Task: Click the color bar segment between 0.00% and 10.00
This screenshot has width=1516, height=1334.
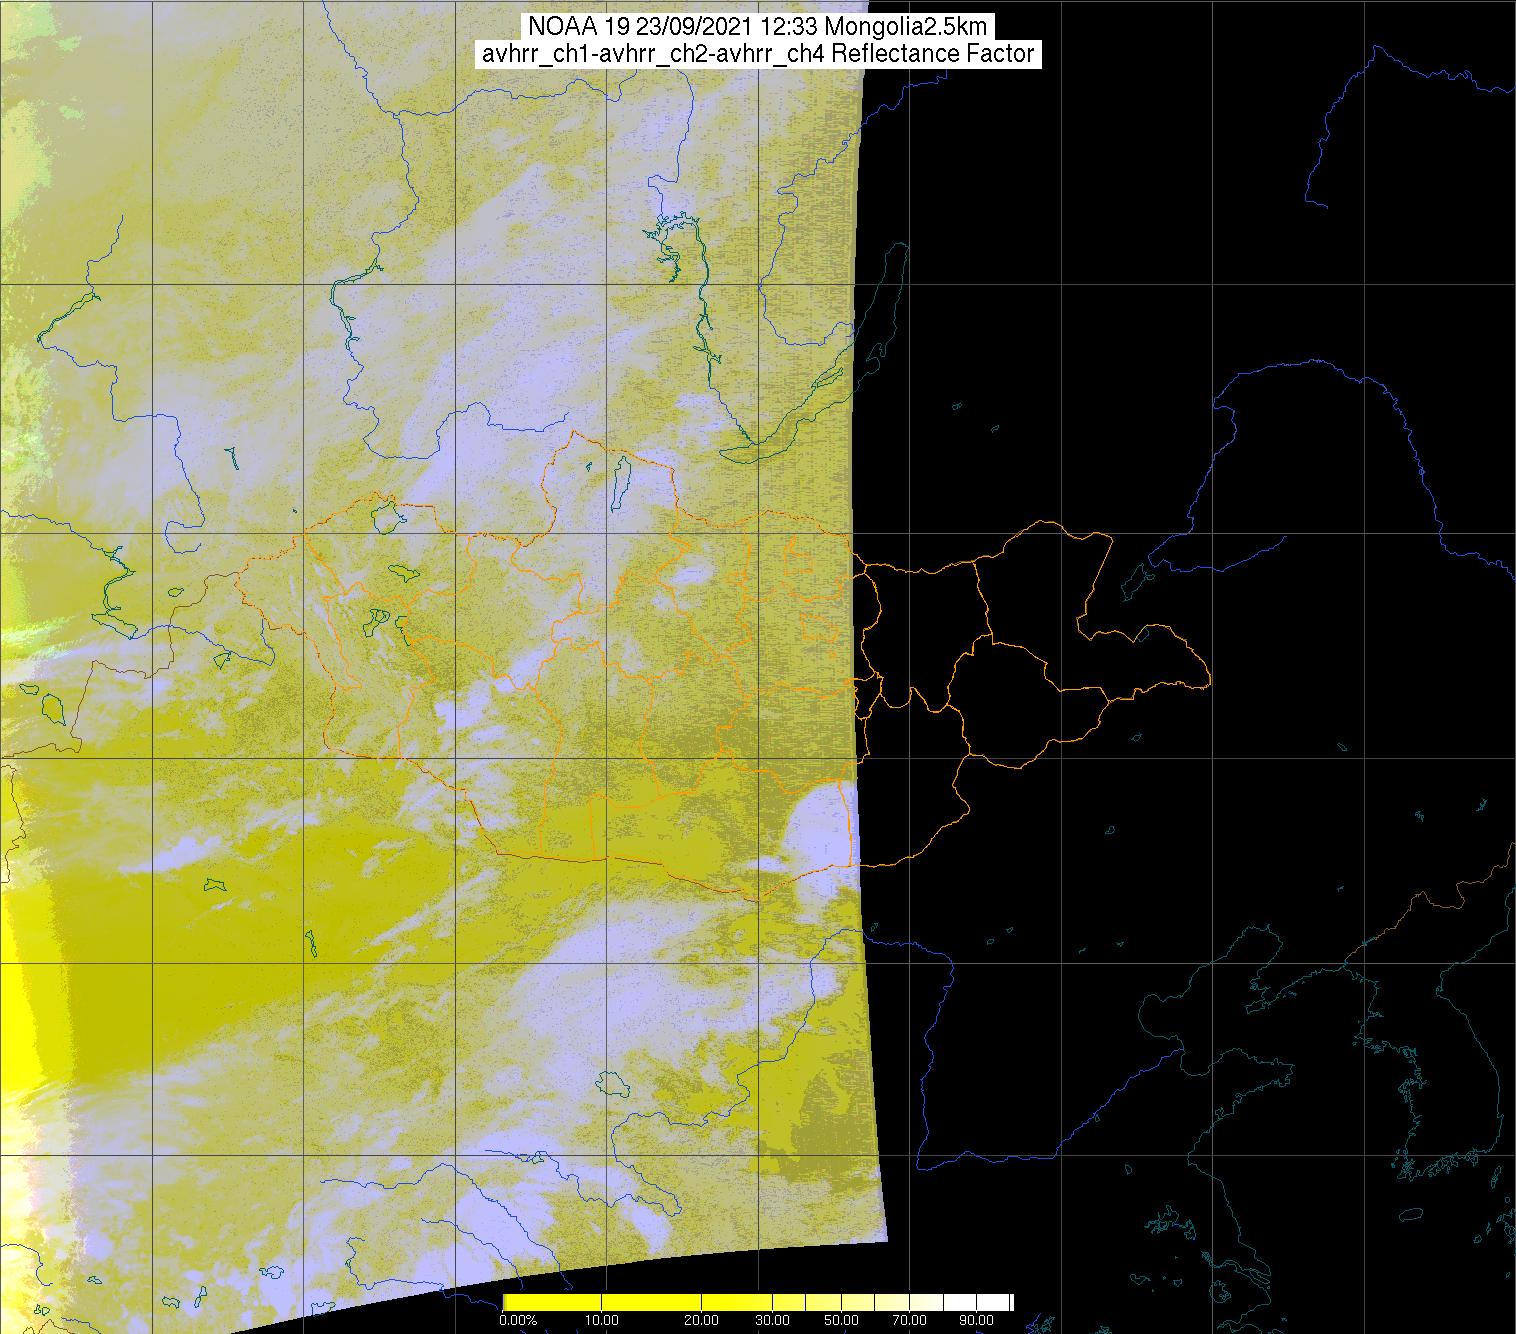Action: [x=552, y=1302]
